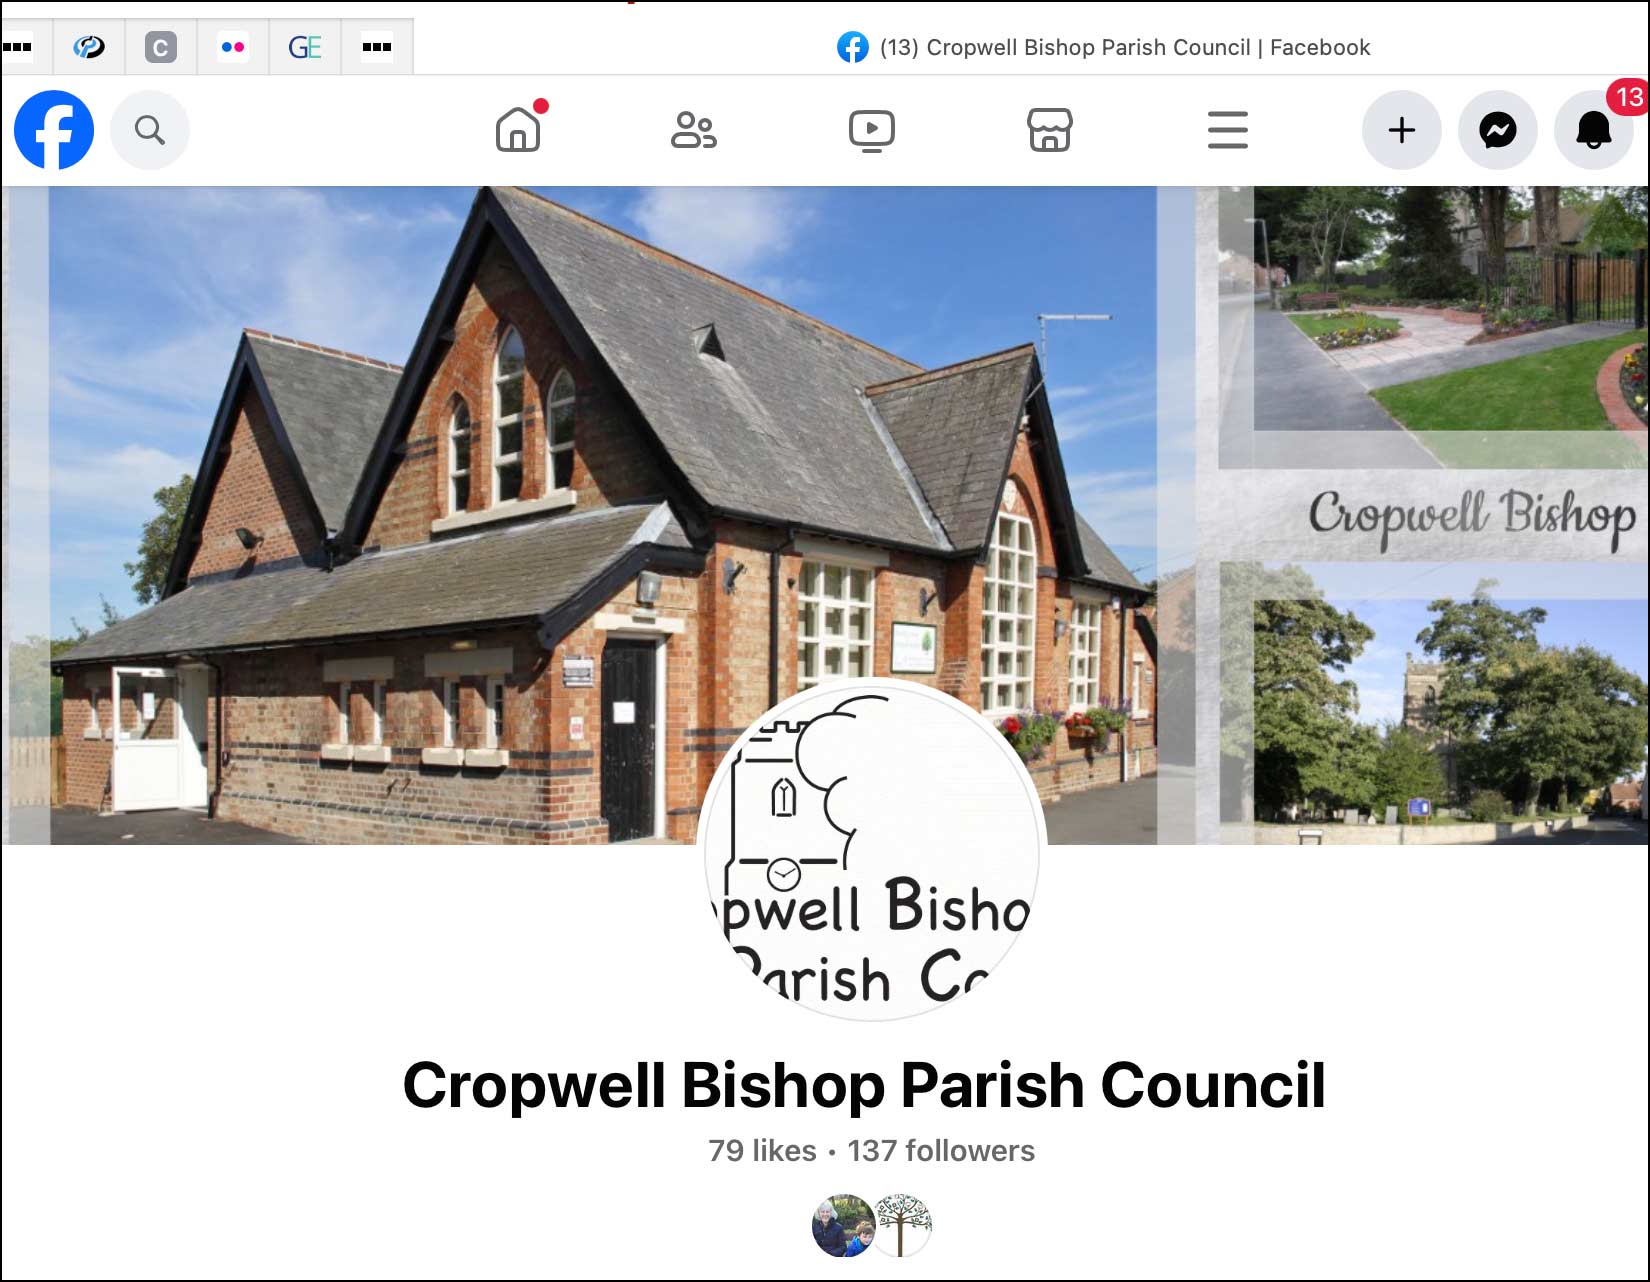Select the pinned Flickr browser tab
The width and height of the screenshot is (1650, 1282).
(233, 46)
